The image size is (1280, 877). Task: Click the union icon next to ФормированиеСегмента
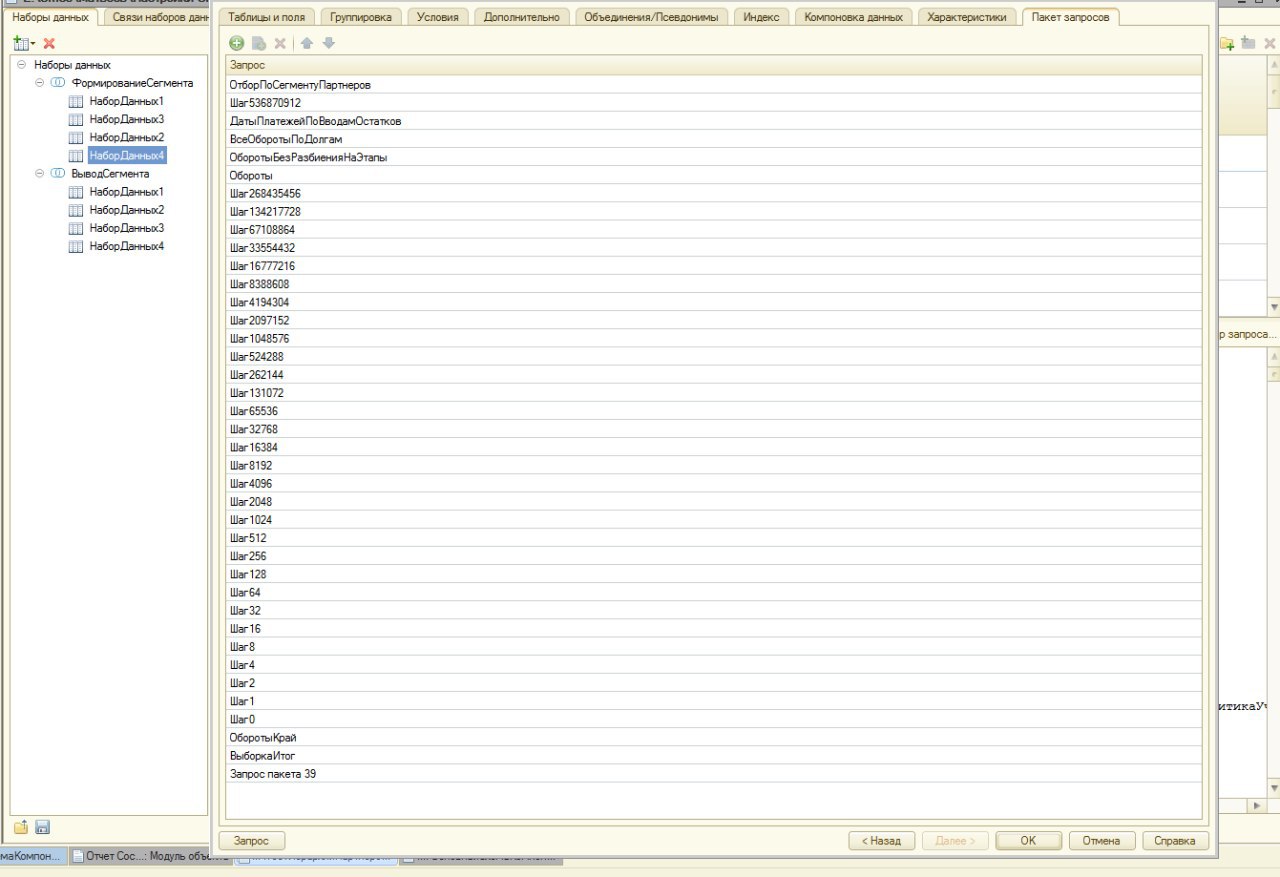pos(58,83)
